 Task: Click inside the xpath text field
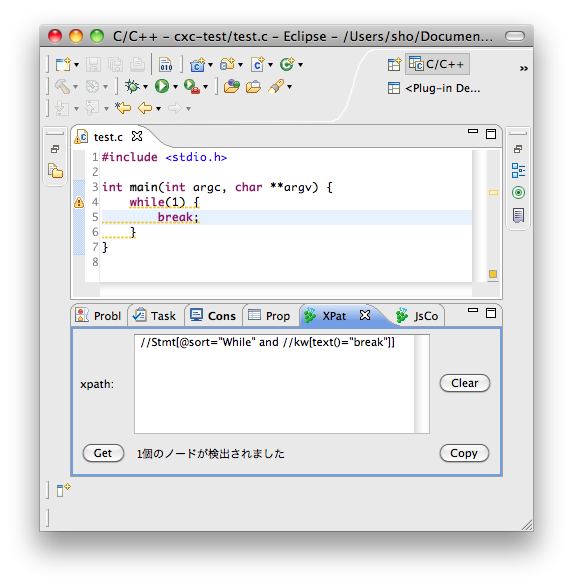[275, 384]
